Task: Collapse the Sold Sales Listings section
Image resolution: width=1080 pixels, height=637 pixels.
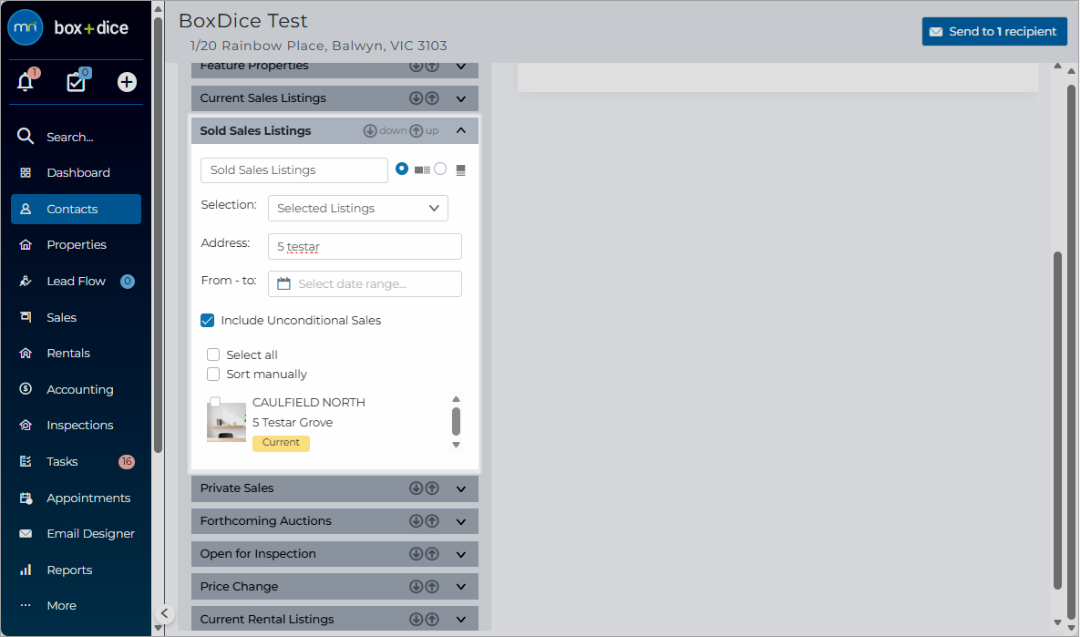Action: [461, 131]
